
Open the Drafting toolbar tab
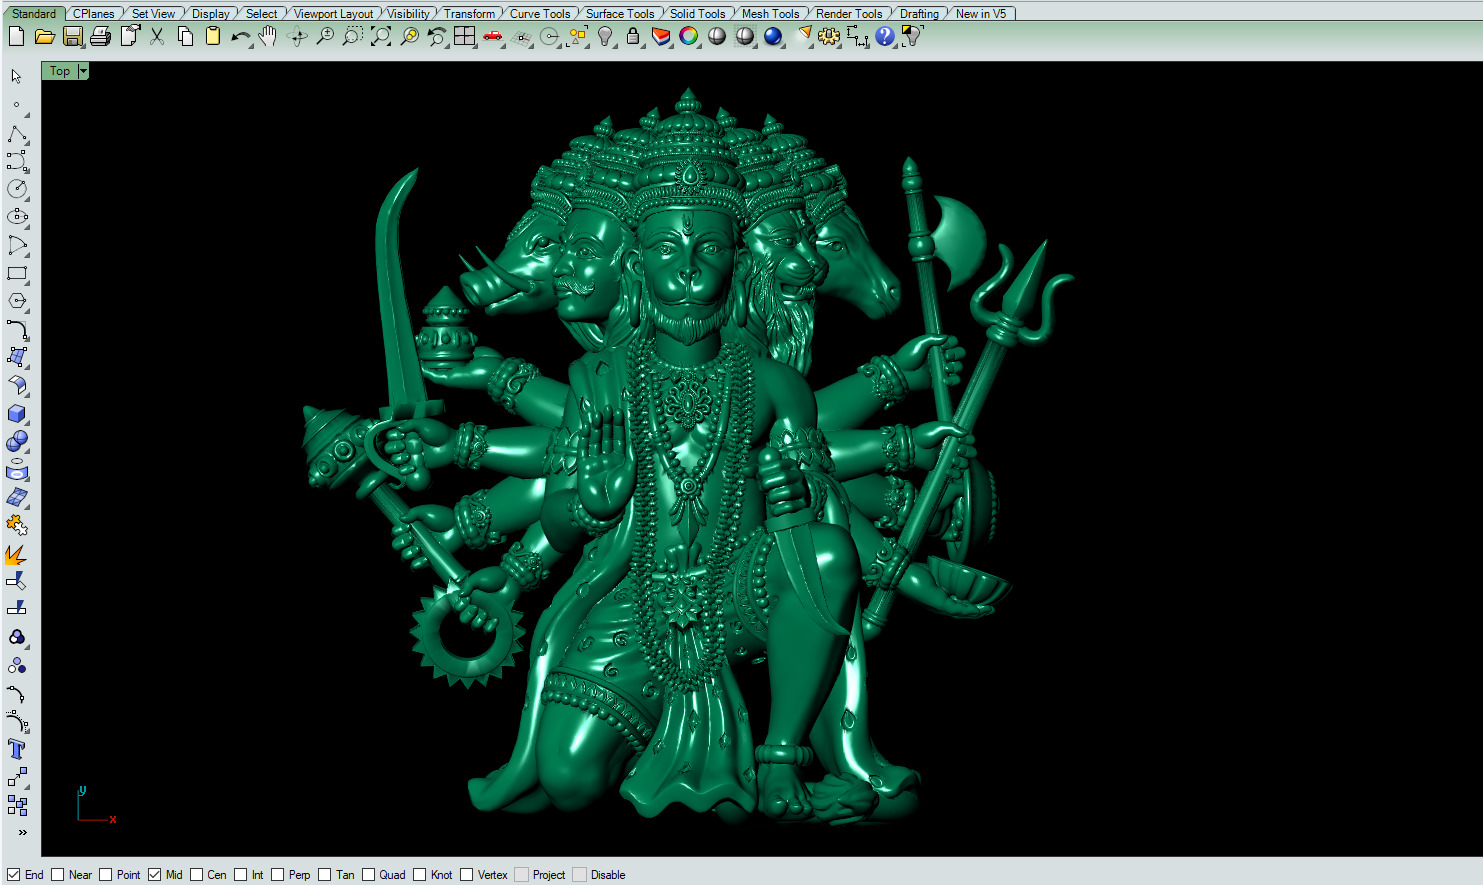(919, 13)
